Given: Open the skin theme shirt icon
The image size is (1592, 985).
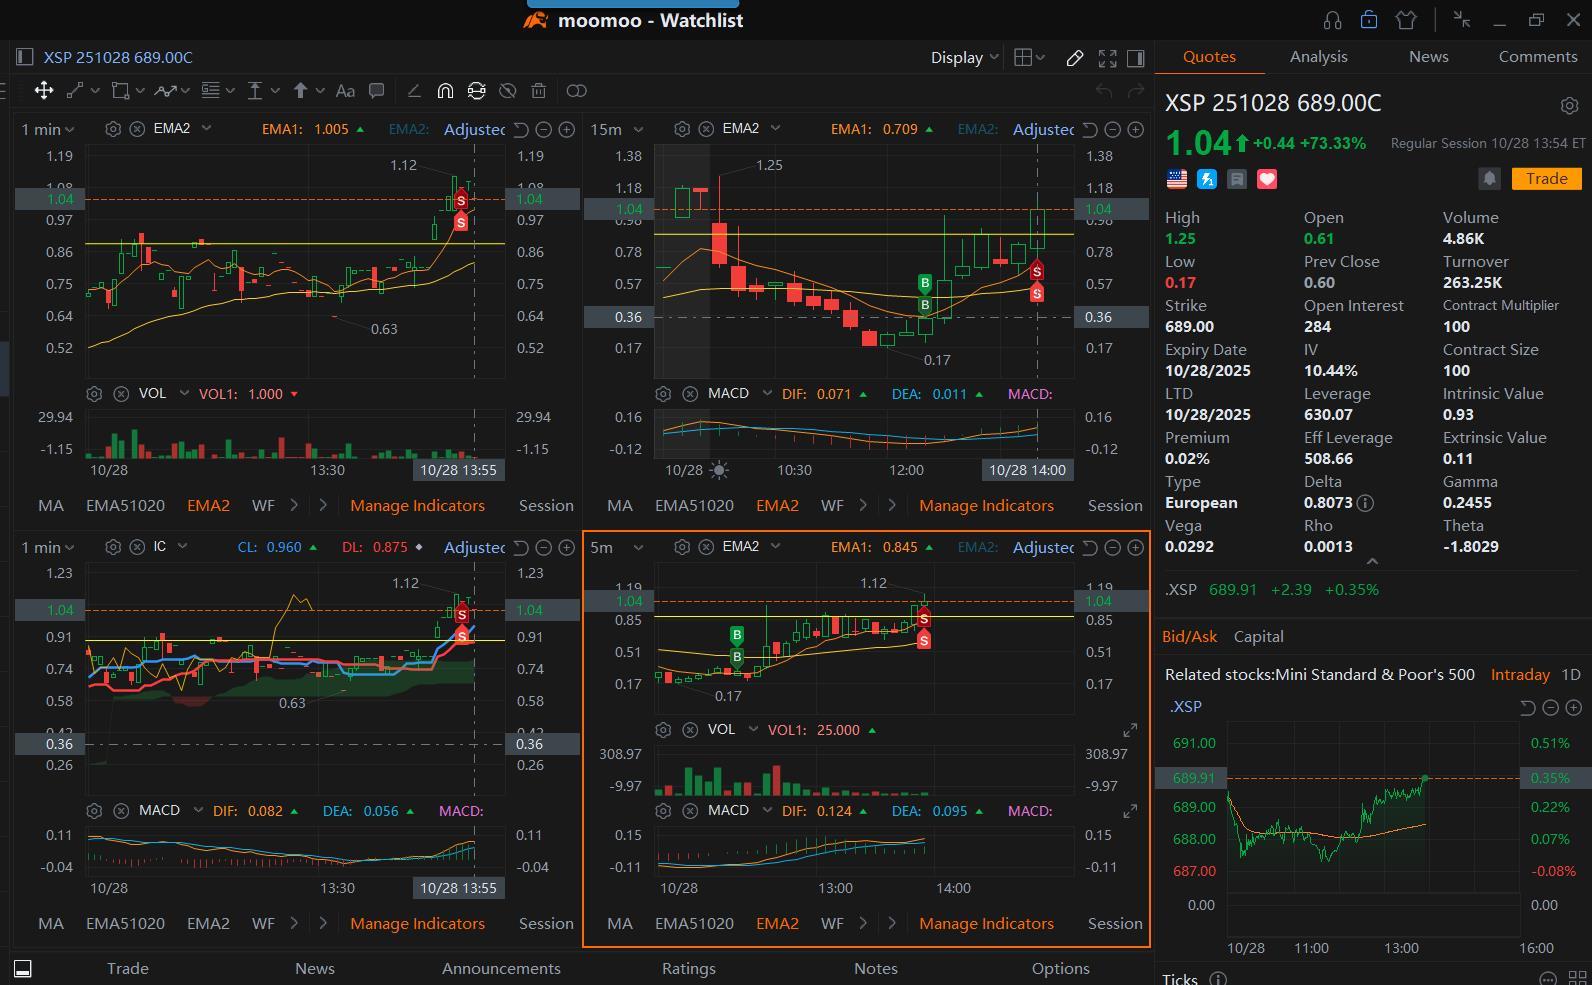Looking at the screenshot, I should click(x=1406, y=20).
